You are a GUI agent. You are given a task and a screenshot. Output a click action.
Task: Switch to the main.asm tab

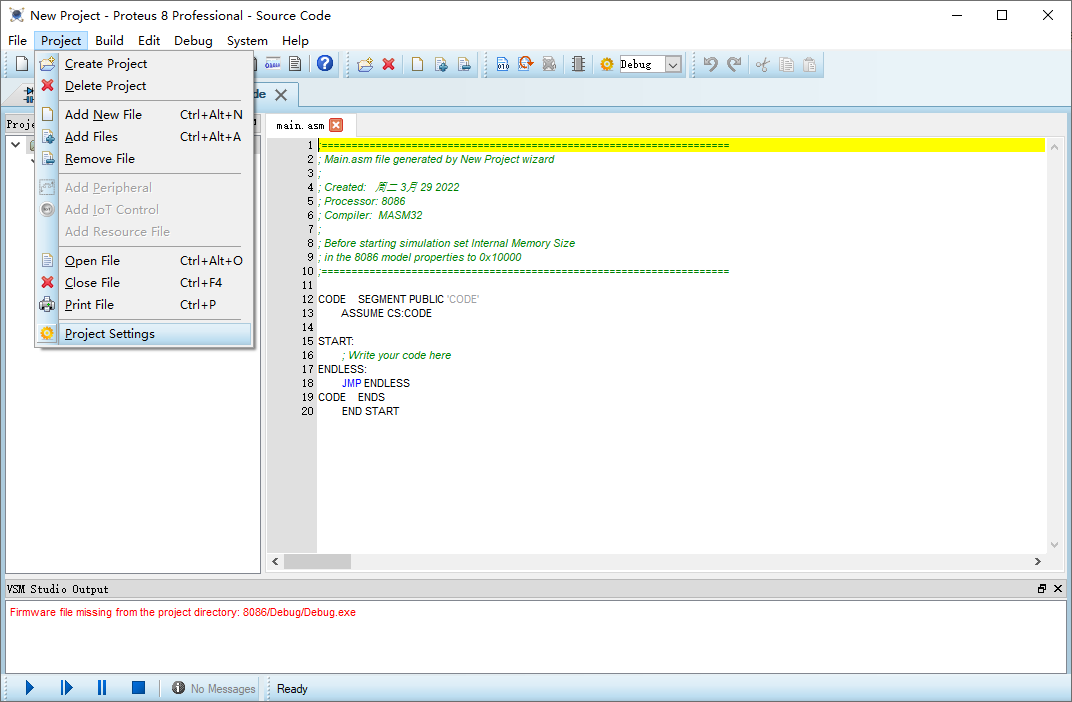click(299, 124)
